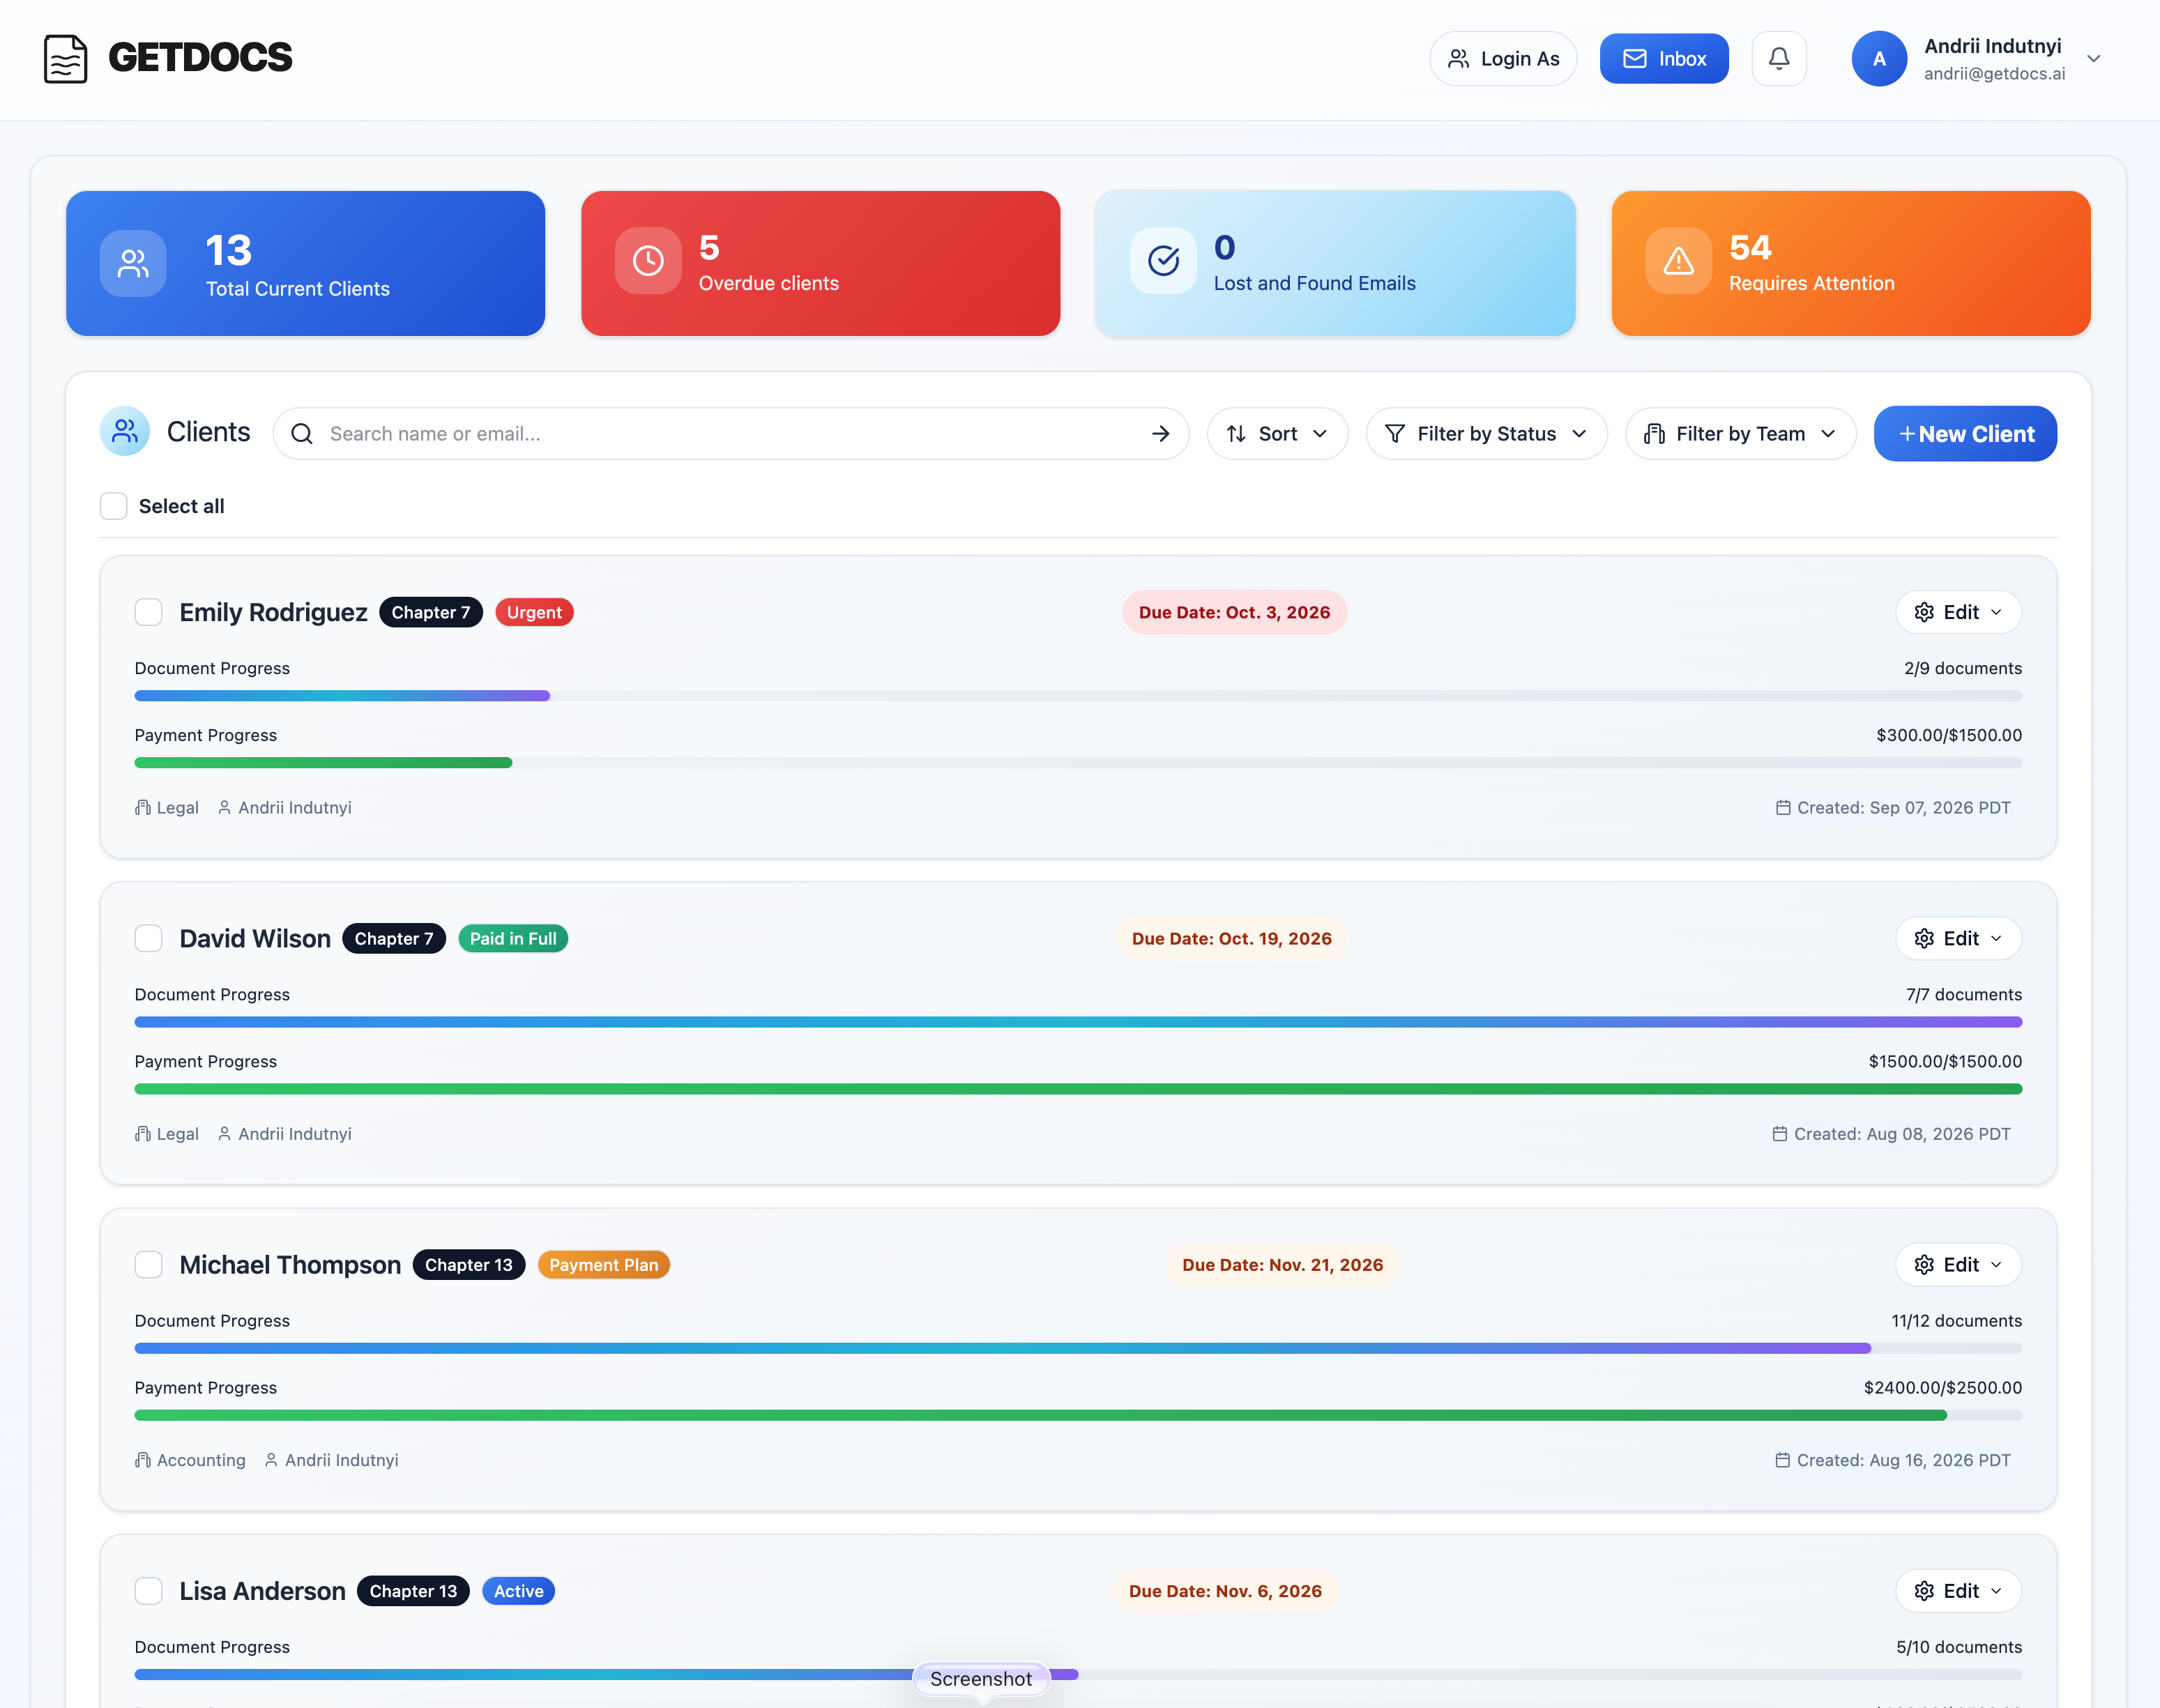This screenshot has height=1708, width=2160.
Task: Click the person icon beside Andrii Indutnyi in David Wilson's card
Action: (x=224, y=1133)
